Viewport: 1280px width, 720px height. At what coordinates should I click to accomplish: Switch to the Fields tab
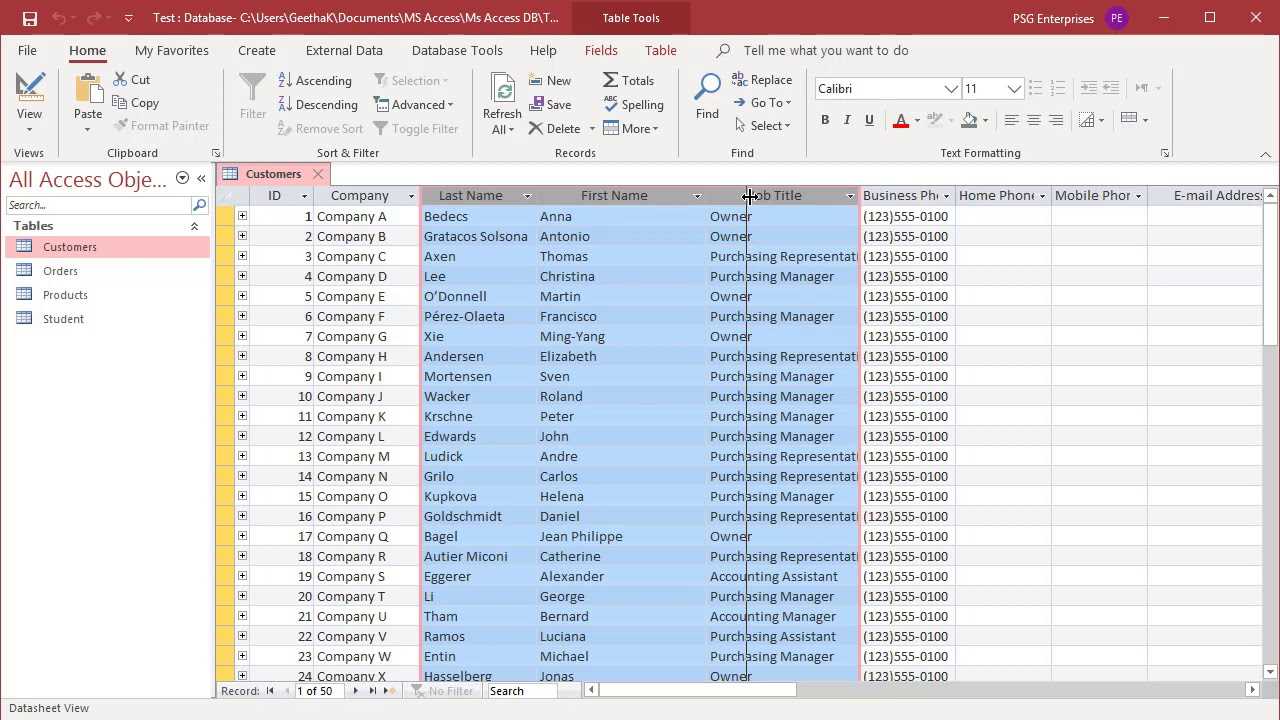(601, 50)
